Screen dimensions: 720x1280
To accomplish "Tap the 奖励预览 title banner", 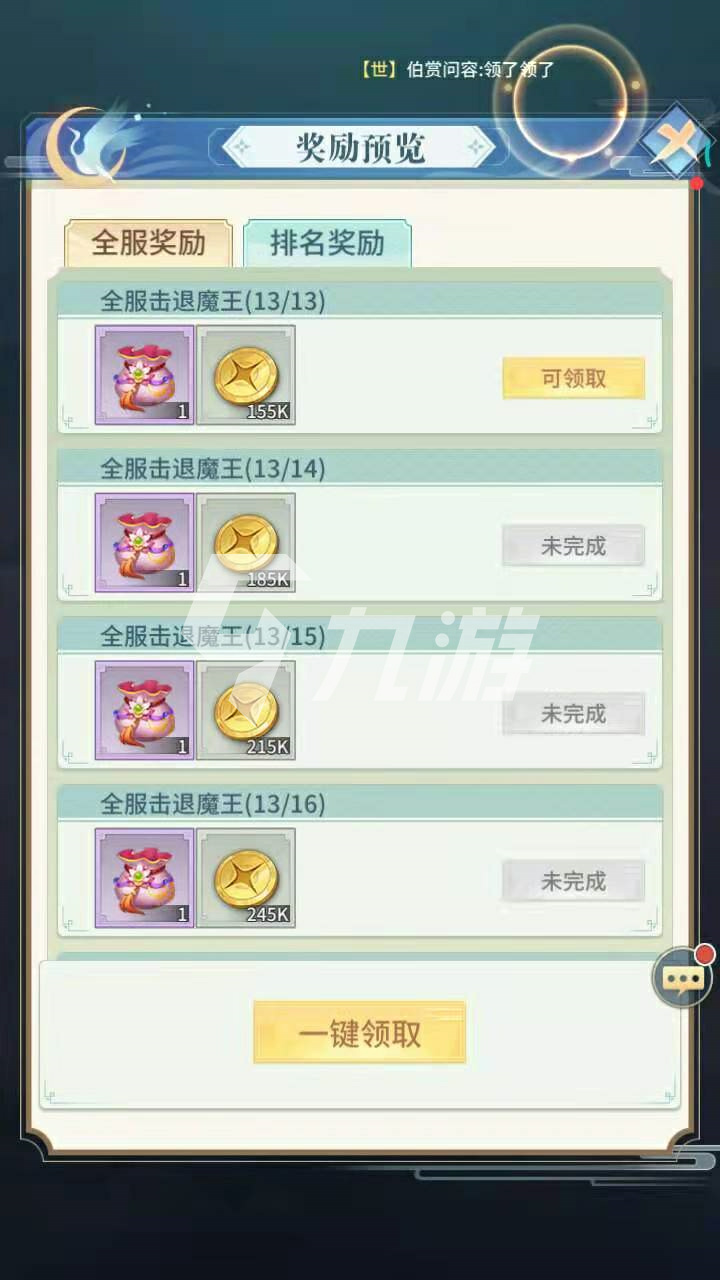I will (359, 147).
